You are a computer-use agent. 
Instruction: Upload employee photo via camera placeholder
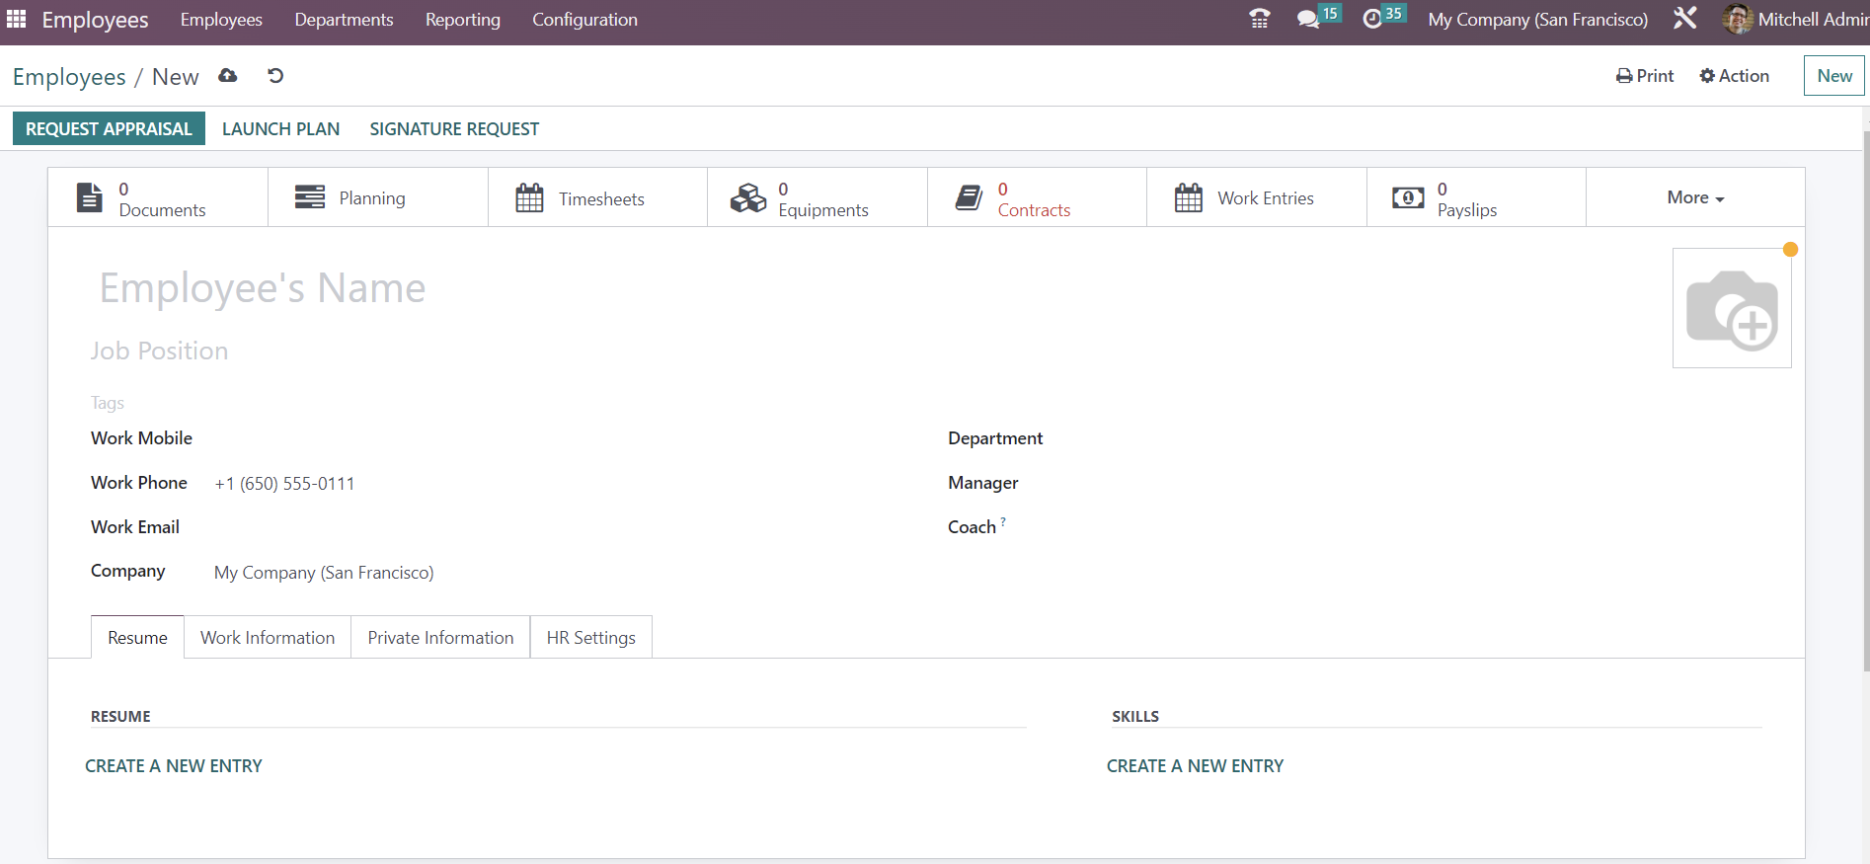point(1731,309)
